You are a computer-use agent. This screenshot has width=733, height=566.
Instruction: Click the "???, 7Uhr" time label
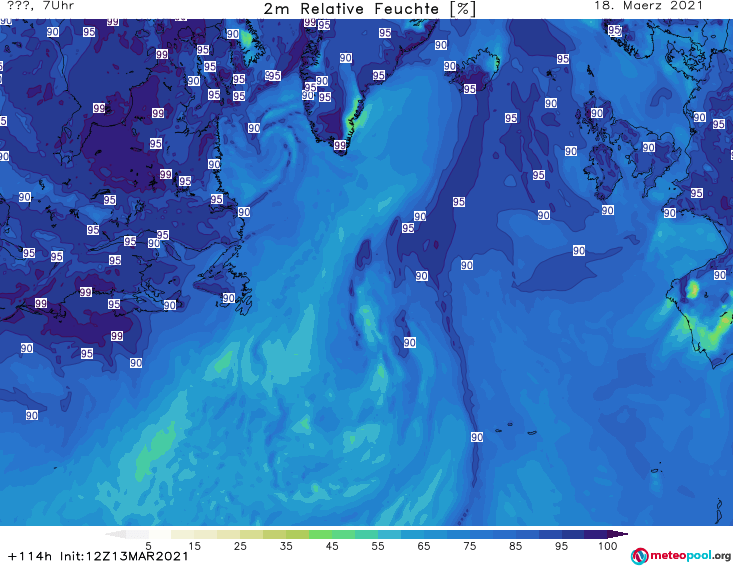pyautogui.click(x=40, y=6)
